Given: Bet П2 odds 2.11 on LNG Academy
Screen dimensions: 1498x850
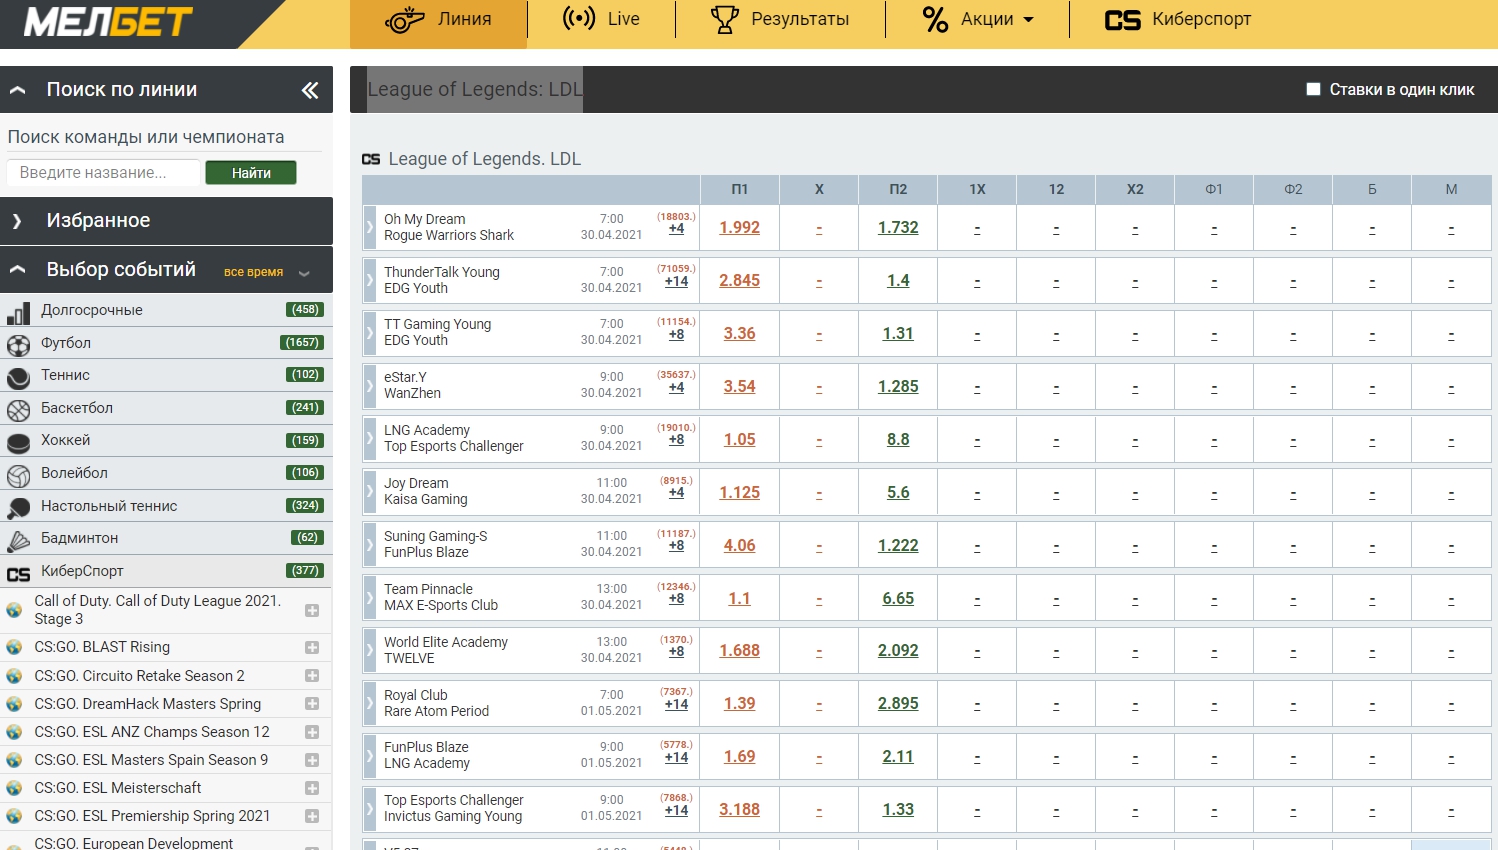Looking at the screenshot, I should pyautogui.click(x=898, y=757).
